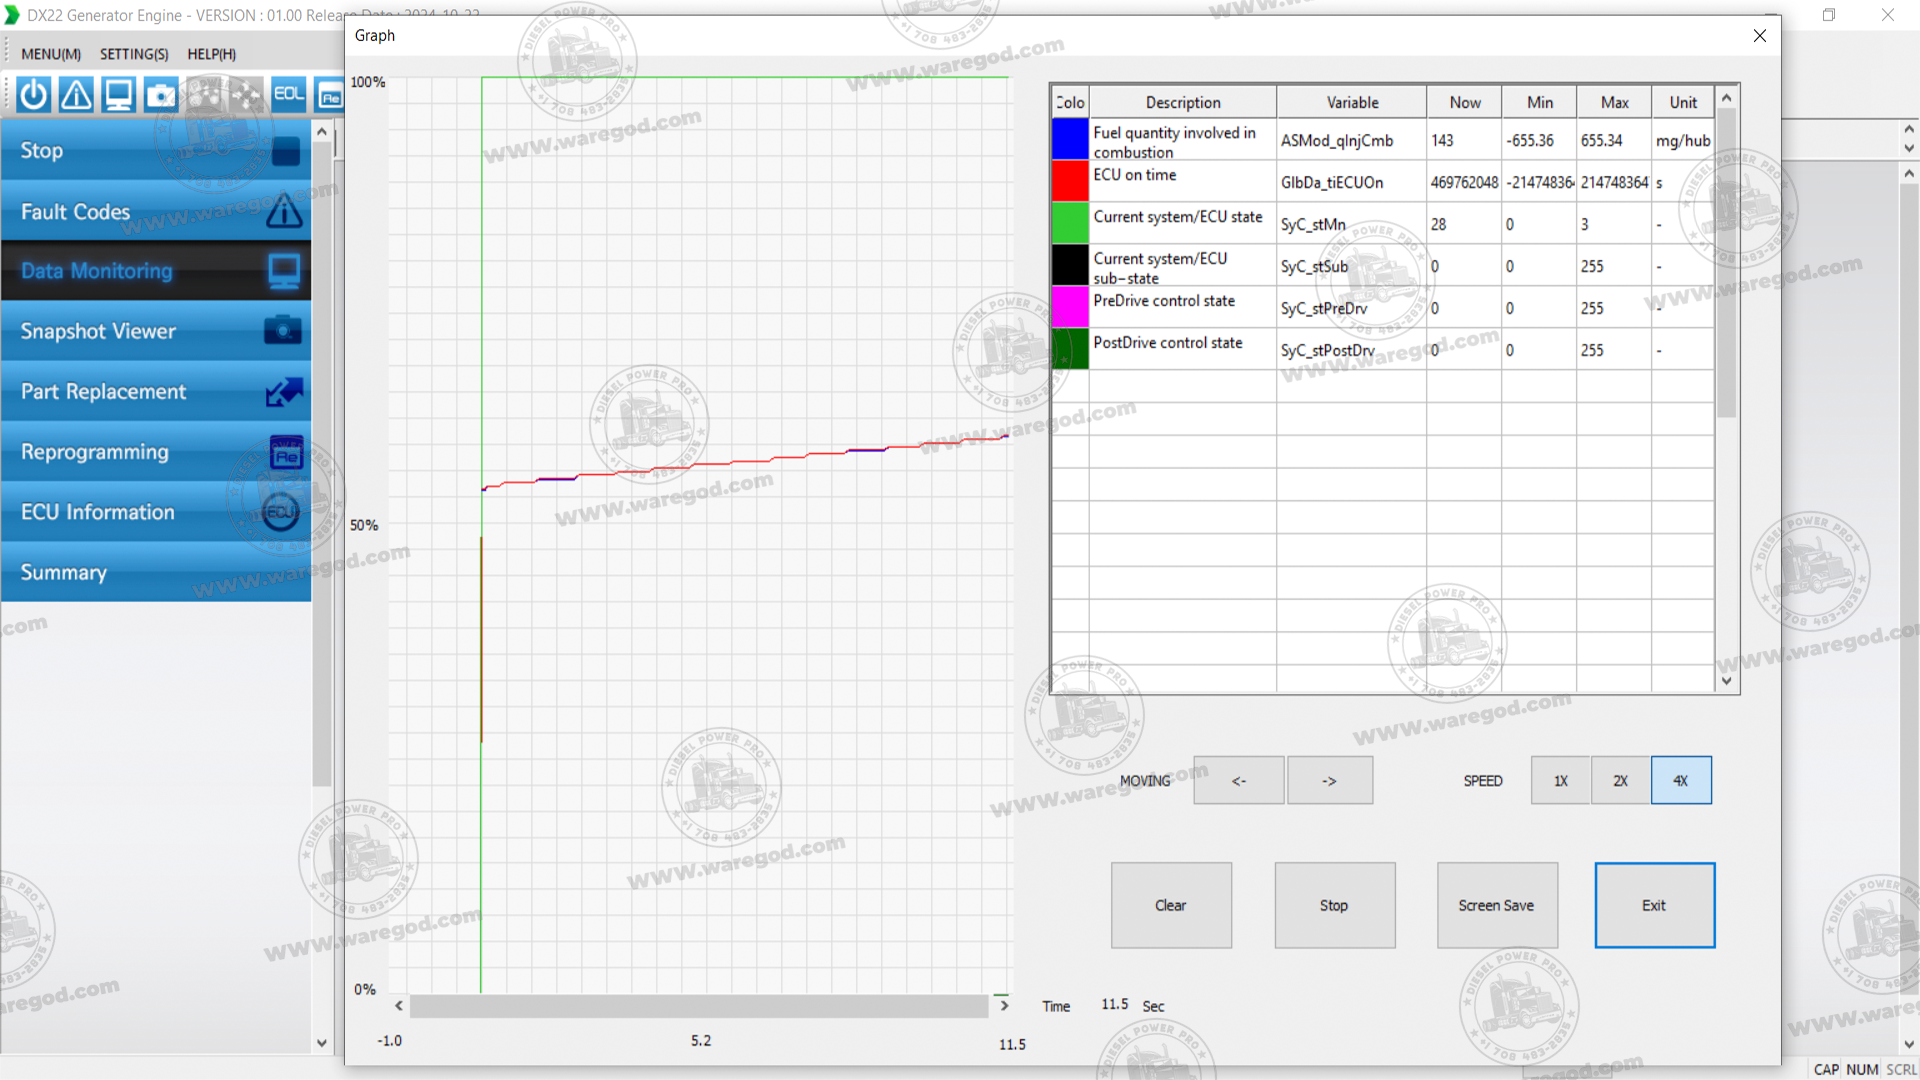Click the snapshot camera toolbar icon

[x=160, y=95]
